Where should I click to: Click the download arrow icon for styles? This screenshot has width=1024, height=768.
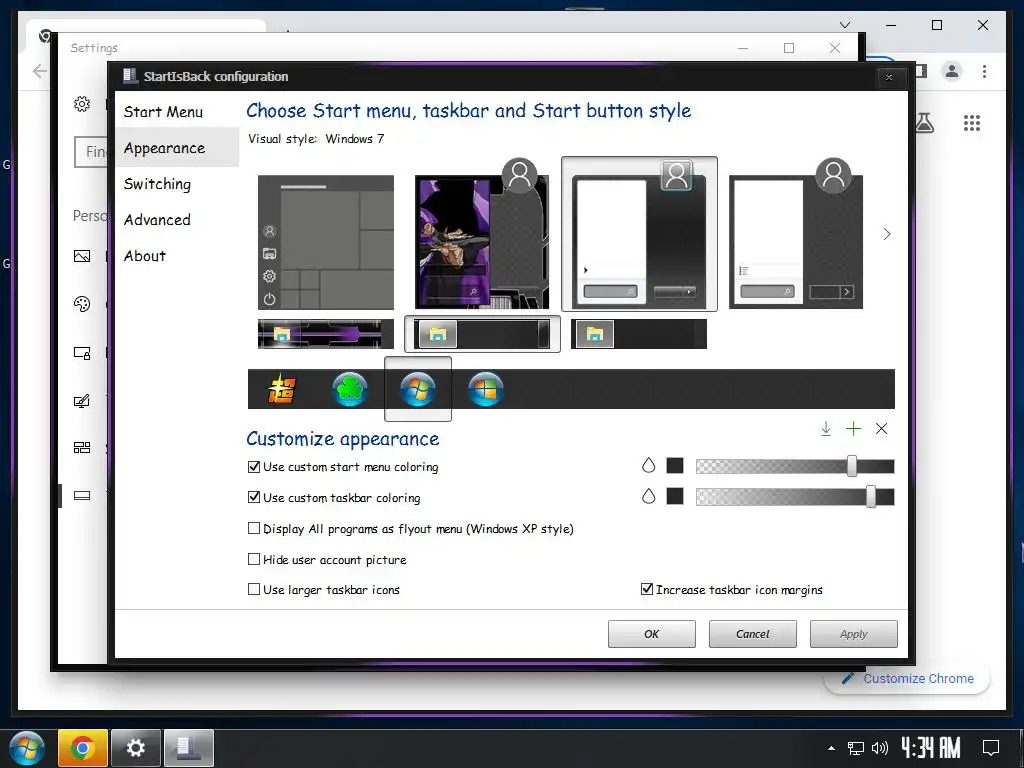tap(825, 429)
